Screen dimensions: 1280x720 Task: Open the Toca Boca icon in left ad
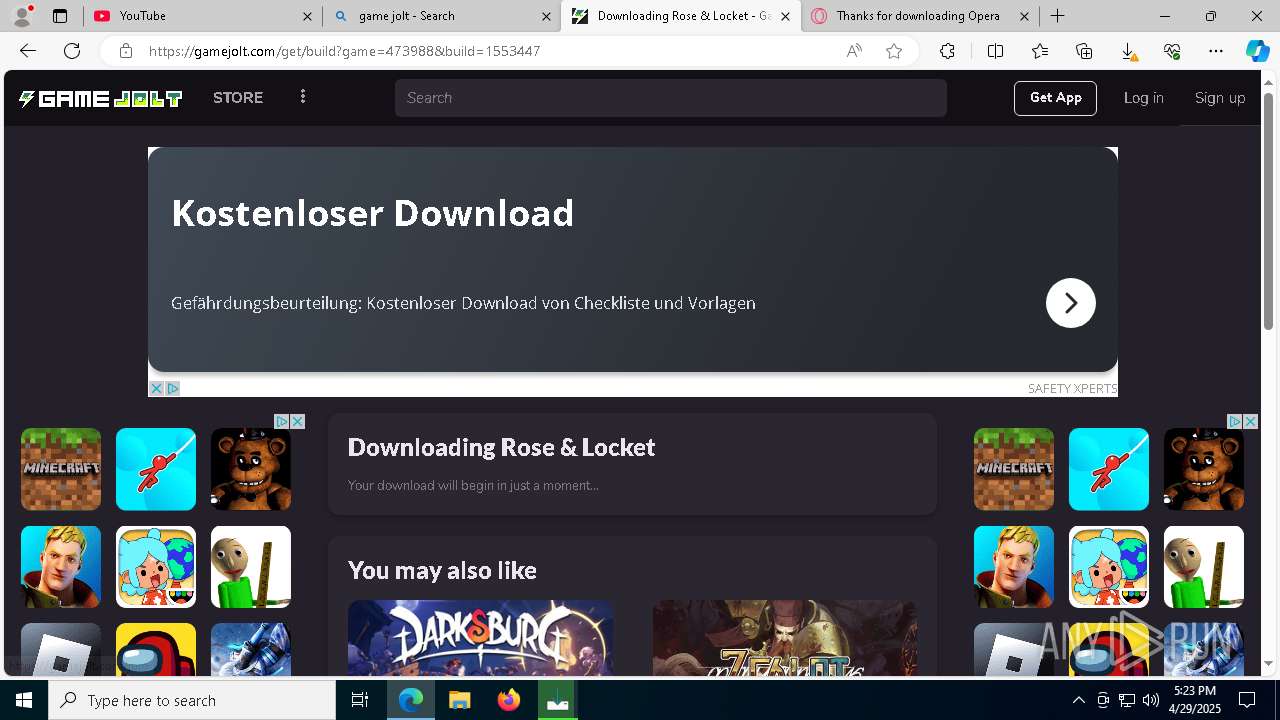156,567
